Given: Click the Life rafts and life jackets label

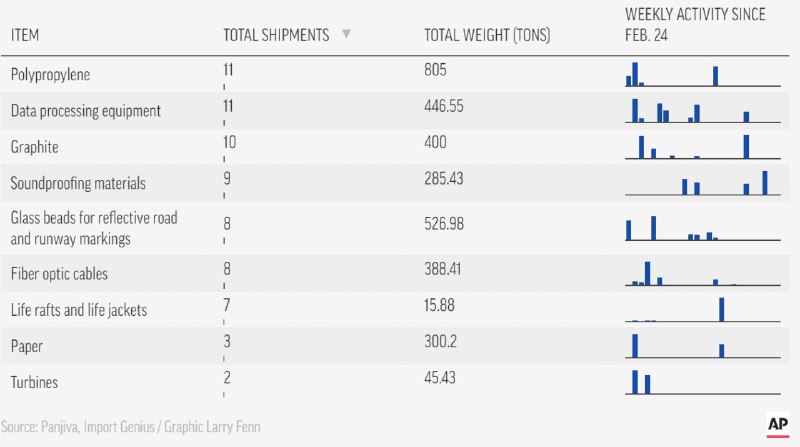Looking at the screenshot, I should (x=78, y=310).
